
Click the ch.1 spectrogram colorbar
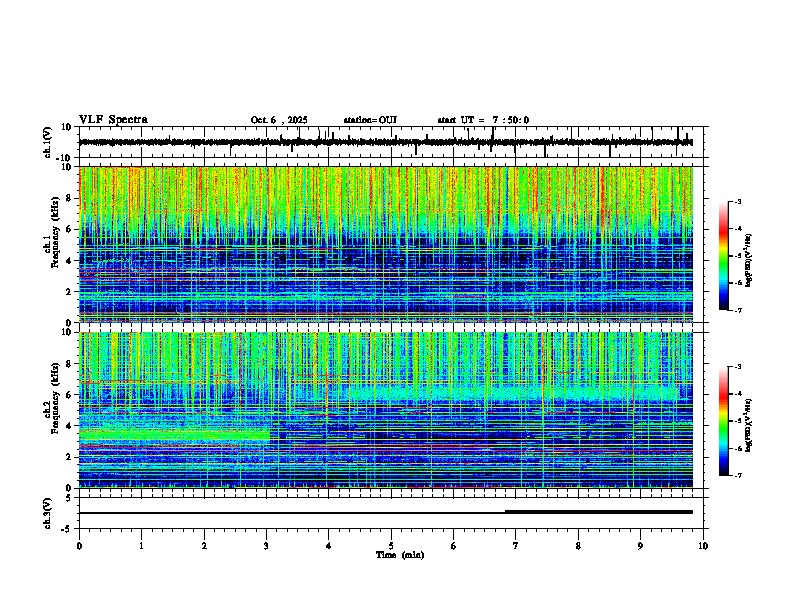click(x=723, y=256)
